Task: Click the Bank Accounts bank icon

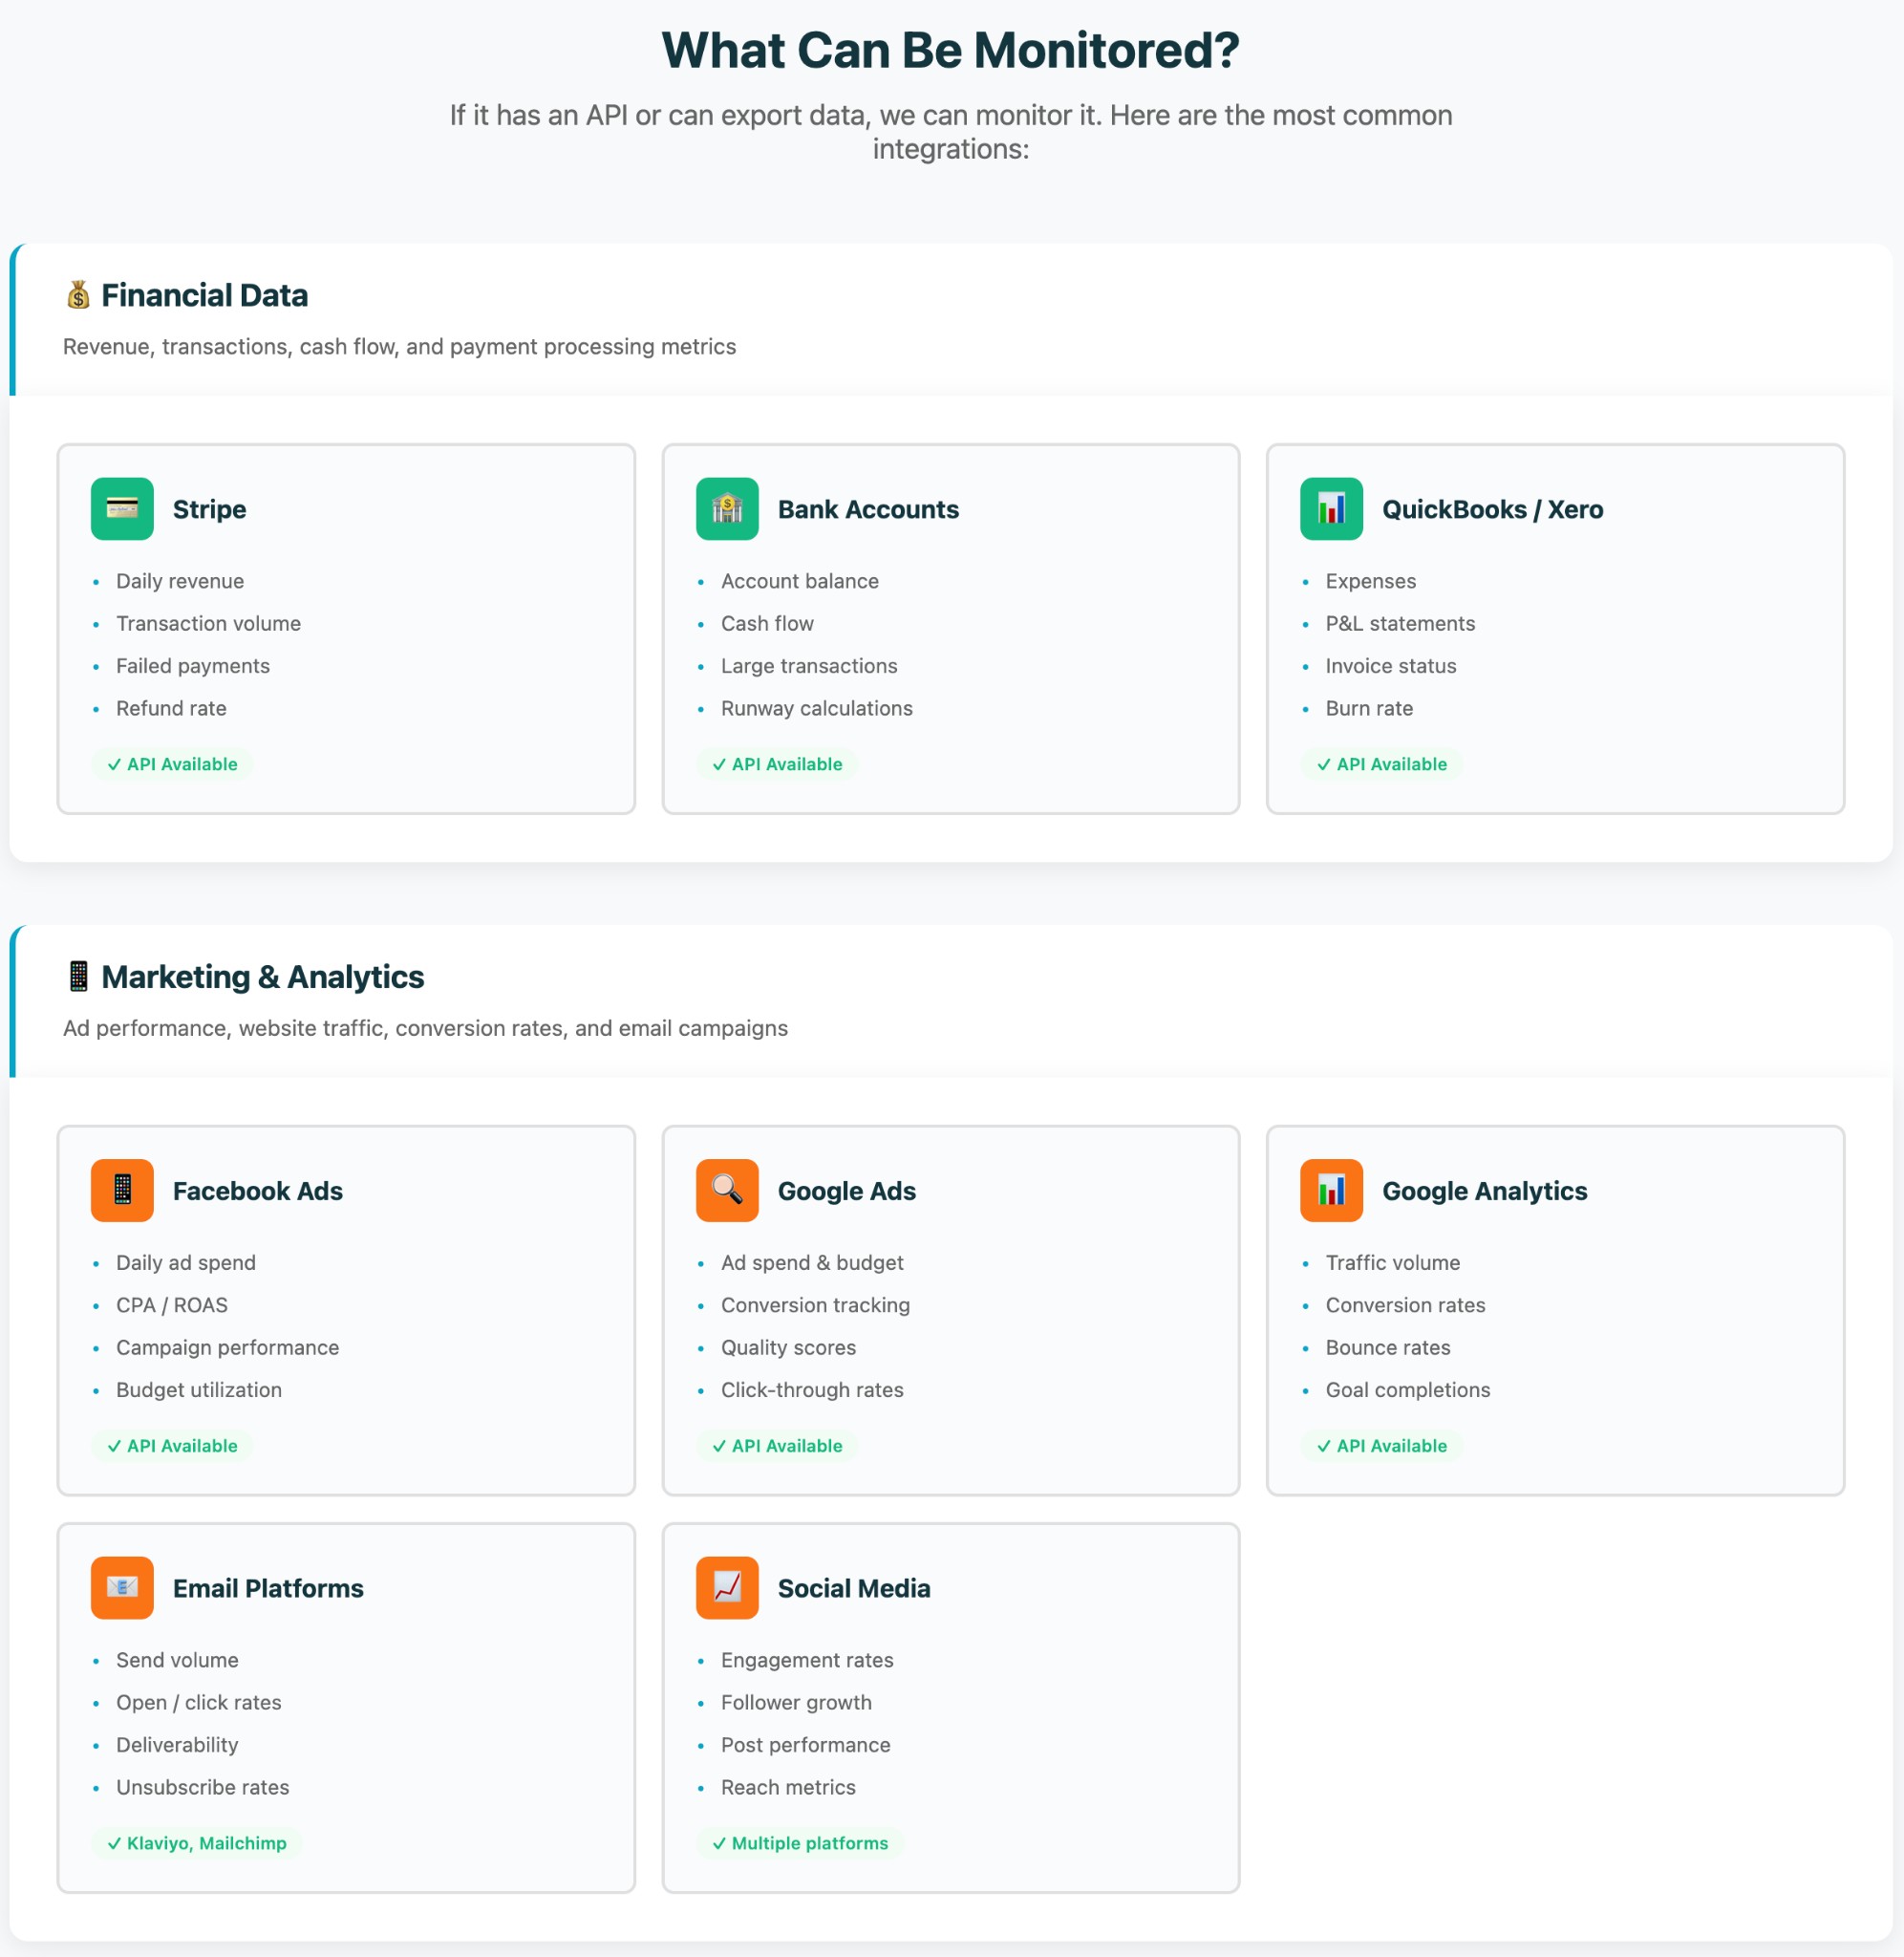Action: coord(727,508)
